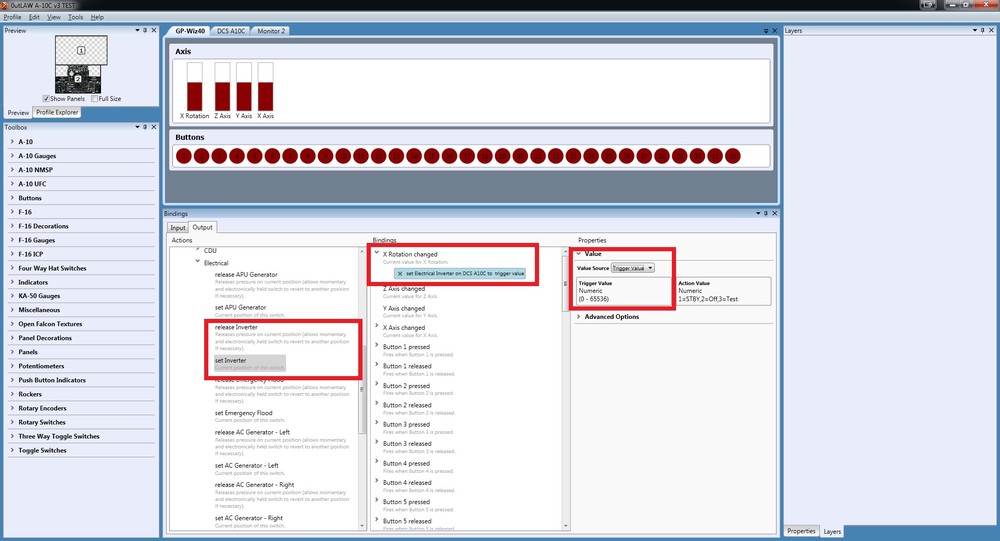Select the X Rotation axis bar
Viewport: 1000px width, 541px height.
click(195, 87)
